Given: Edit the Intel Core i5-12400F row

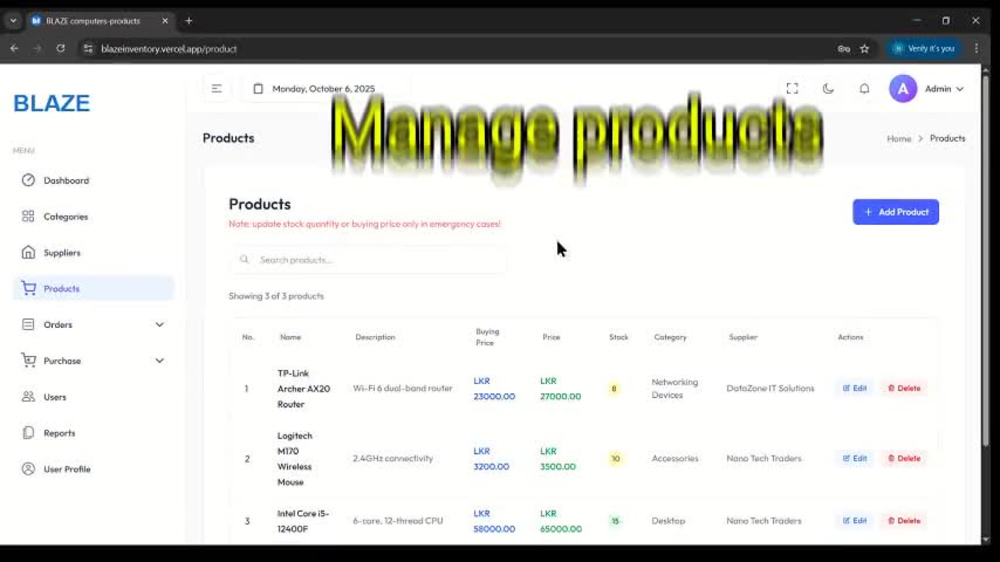Looking at the screenshot, I should point(855,521).
